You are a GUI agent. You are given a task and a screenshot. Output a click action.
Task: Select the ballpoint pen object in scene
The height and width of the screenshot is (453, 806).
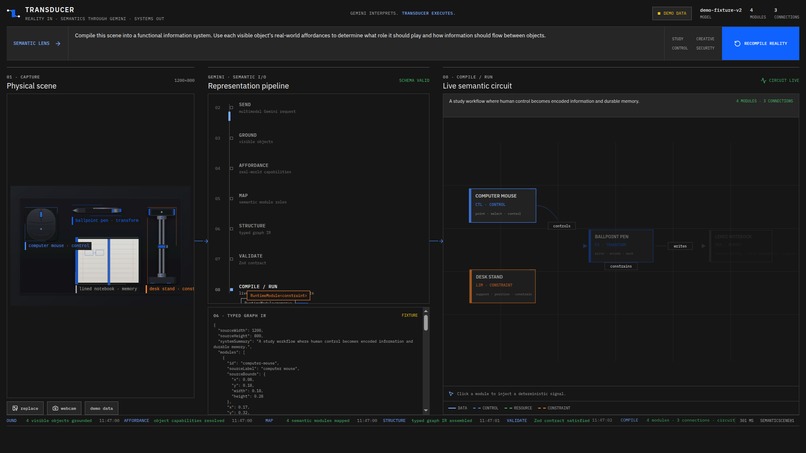click(x=97, y=210)
